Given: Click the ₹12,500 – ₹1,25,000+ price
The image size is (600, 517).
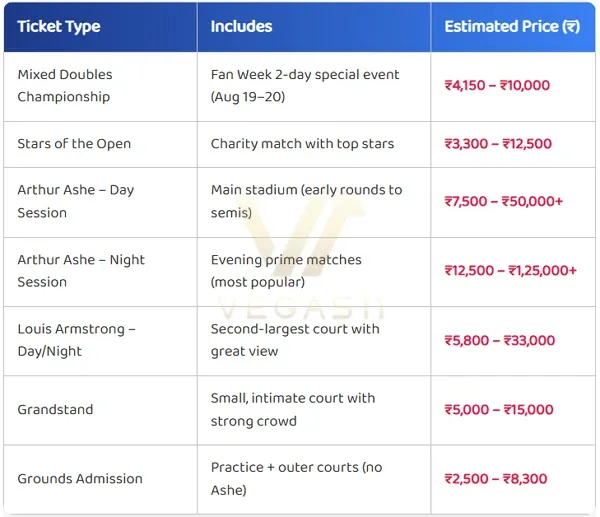Looking at the screenshot, I should click(510, 271).
